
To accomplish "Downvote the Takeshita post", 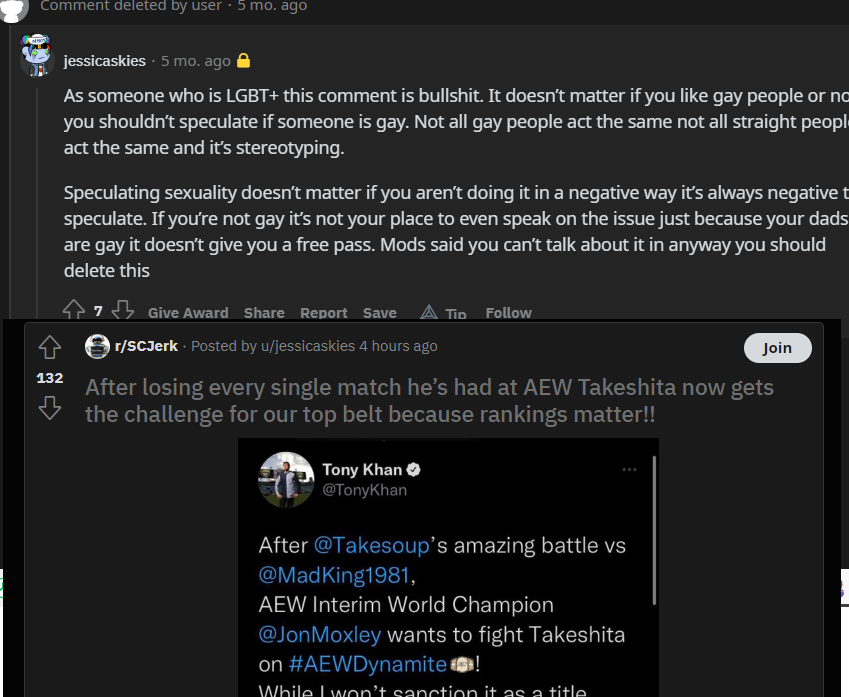I will [49, 408].
